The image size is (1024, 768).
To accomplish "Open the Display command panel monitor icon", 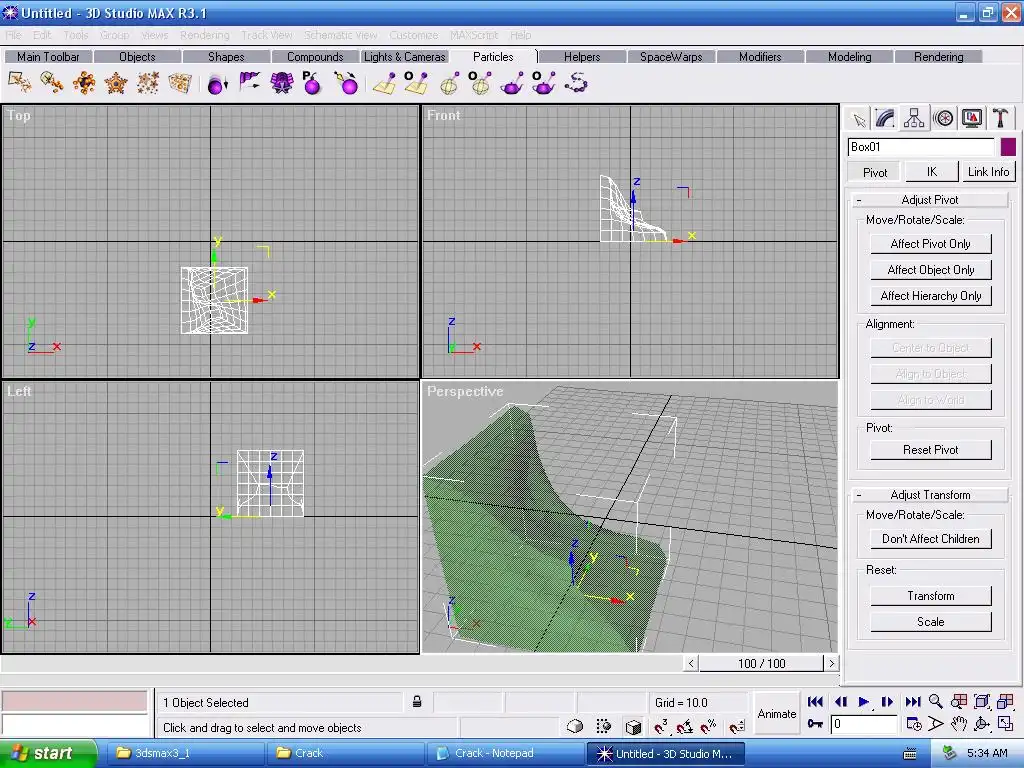I will click(x=972, y=119).
